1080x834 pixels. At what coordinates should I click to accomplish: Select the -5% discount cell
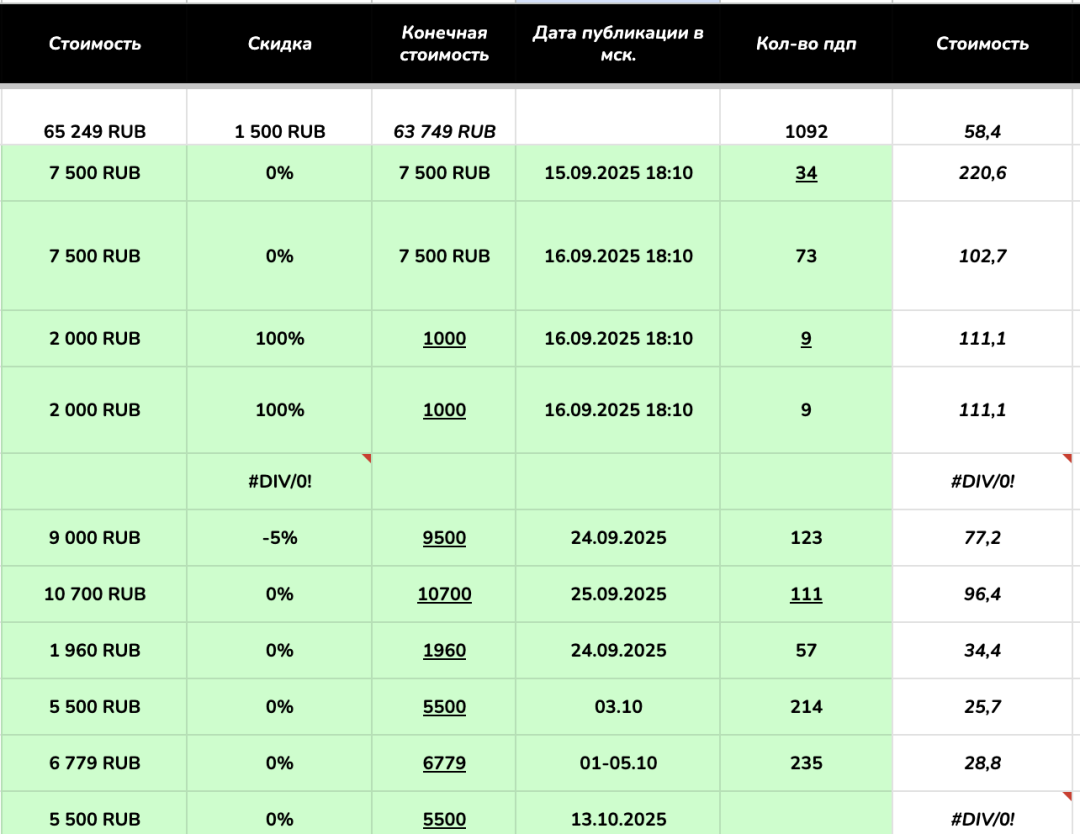pos(280,538)
